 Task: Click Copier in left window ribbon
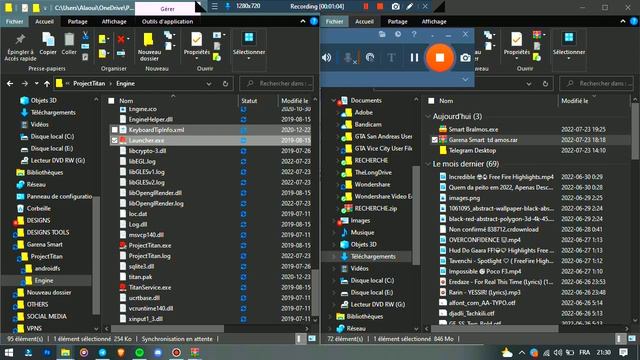tap(48, 43)
